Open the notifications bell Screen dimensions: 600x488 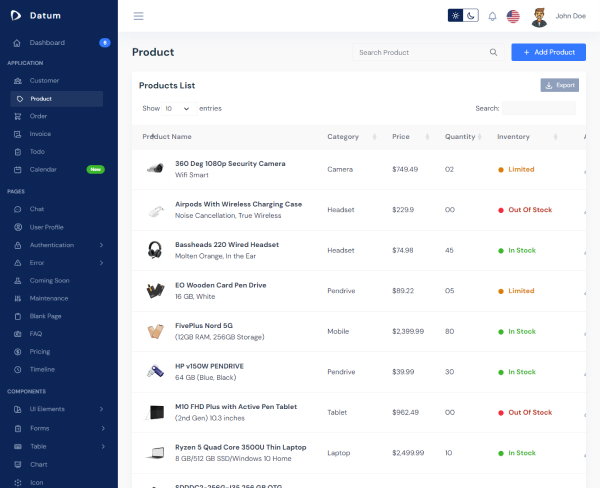tap(492, 16)
